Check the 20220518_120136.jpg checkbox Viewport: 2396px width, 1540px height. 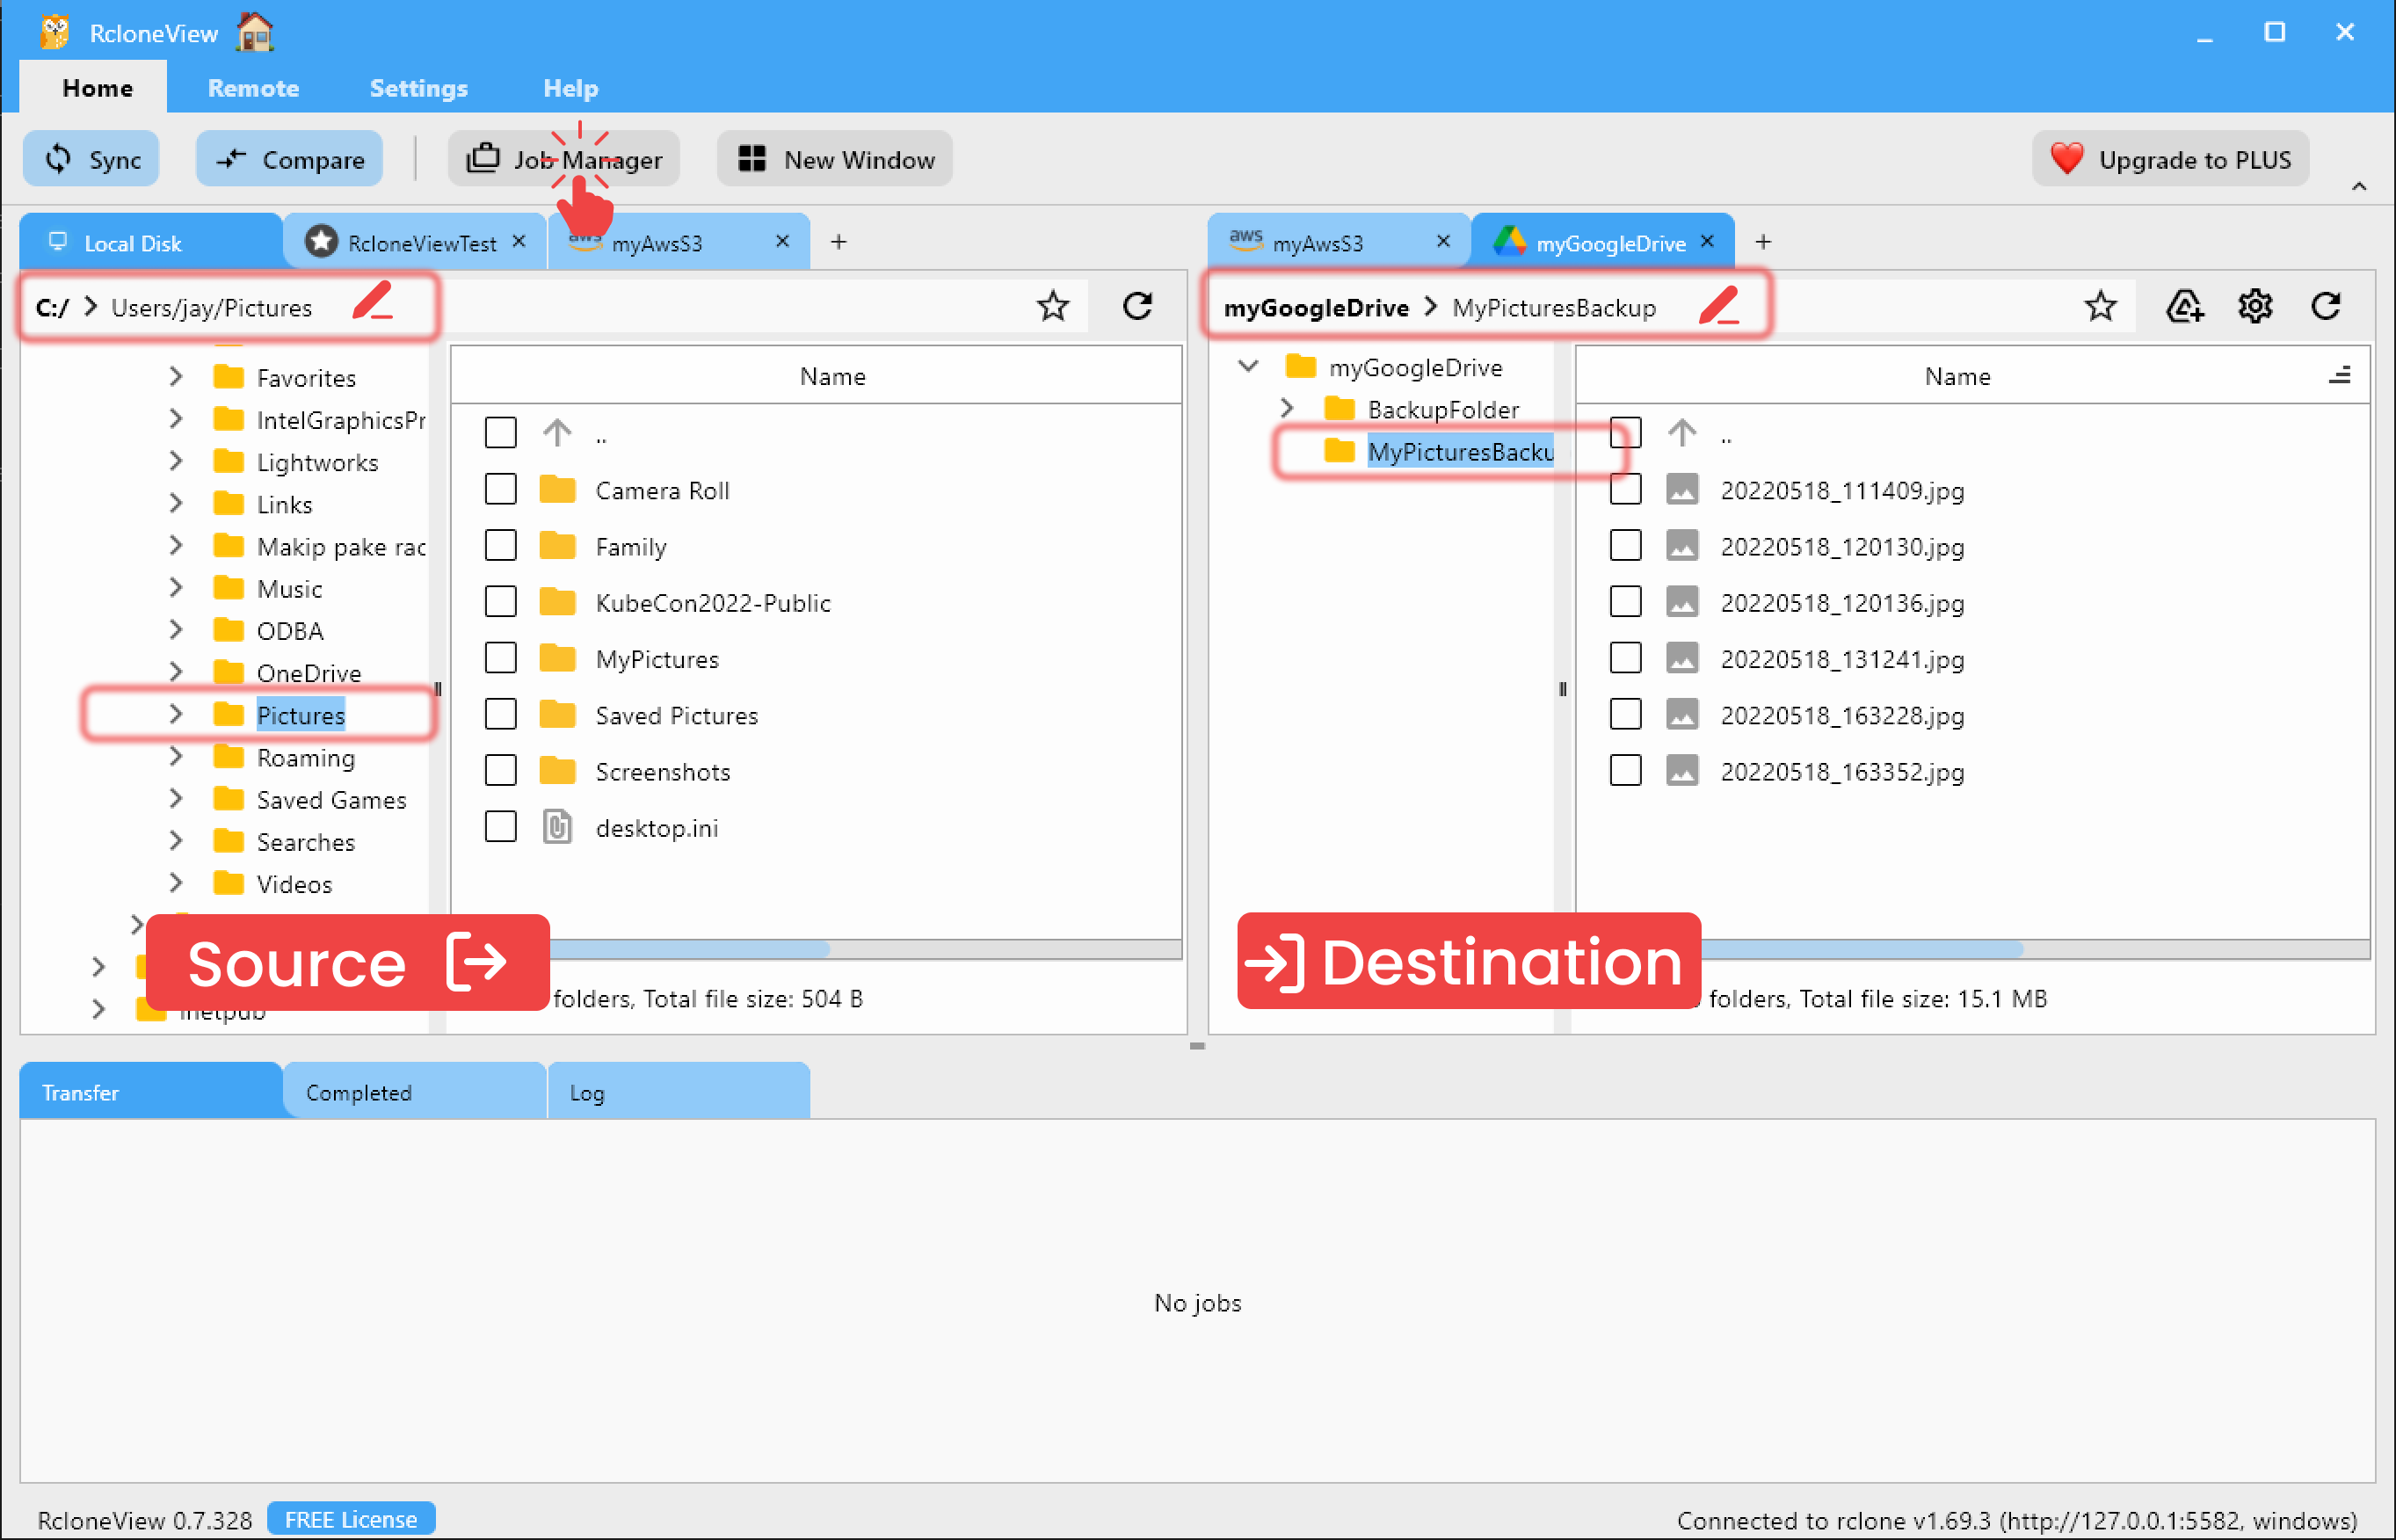coord(1625,602)
